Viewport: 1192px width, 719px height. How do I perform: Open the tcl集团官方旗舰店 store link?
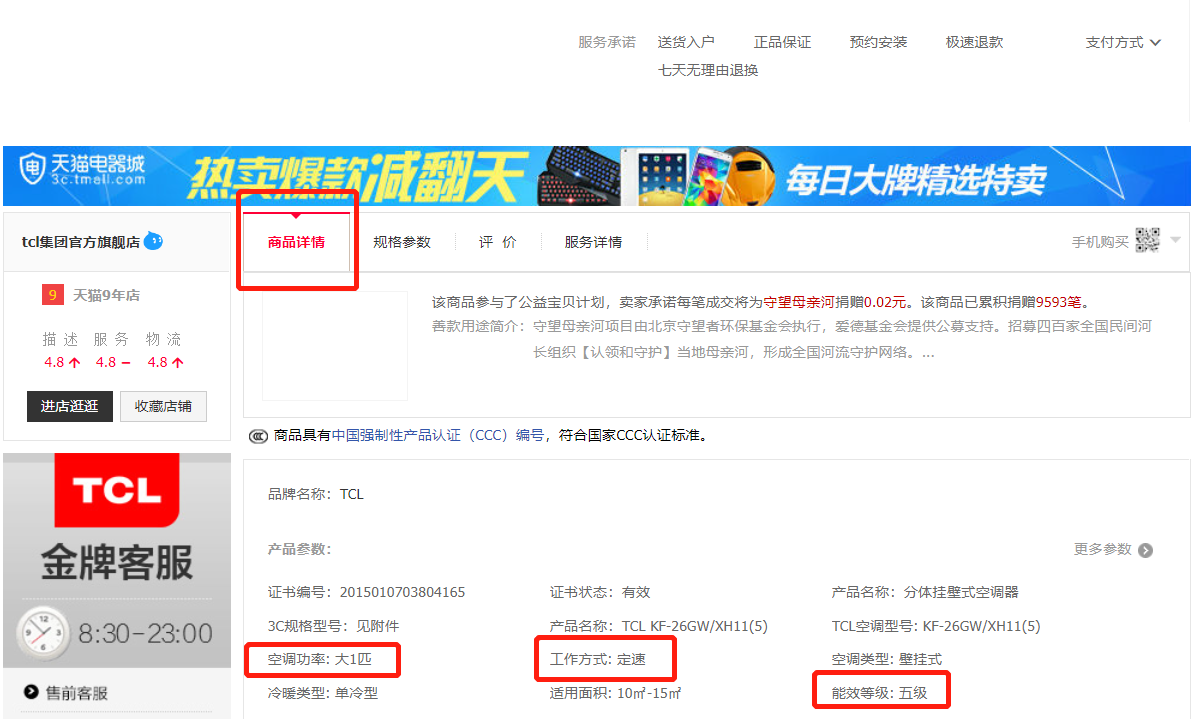(x=81, y=242)
